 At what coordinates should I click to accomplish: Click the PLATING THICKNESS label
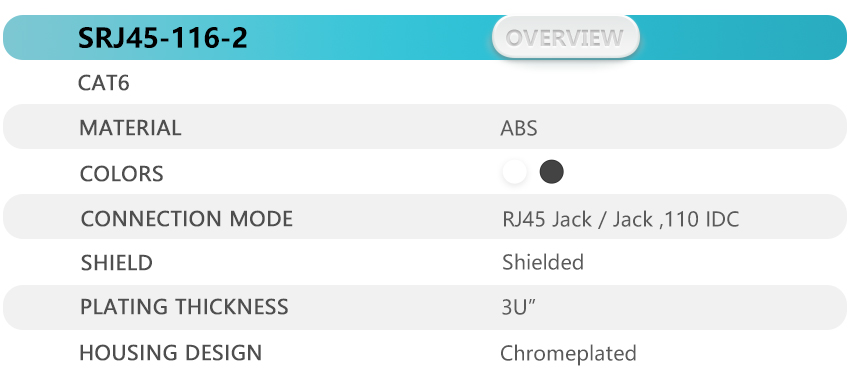pos(184,307)
